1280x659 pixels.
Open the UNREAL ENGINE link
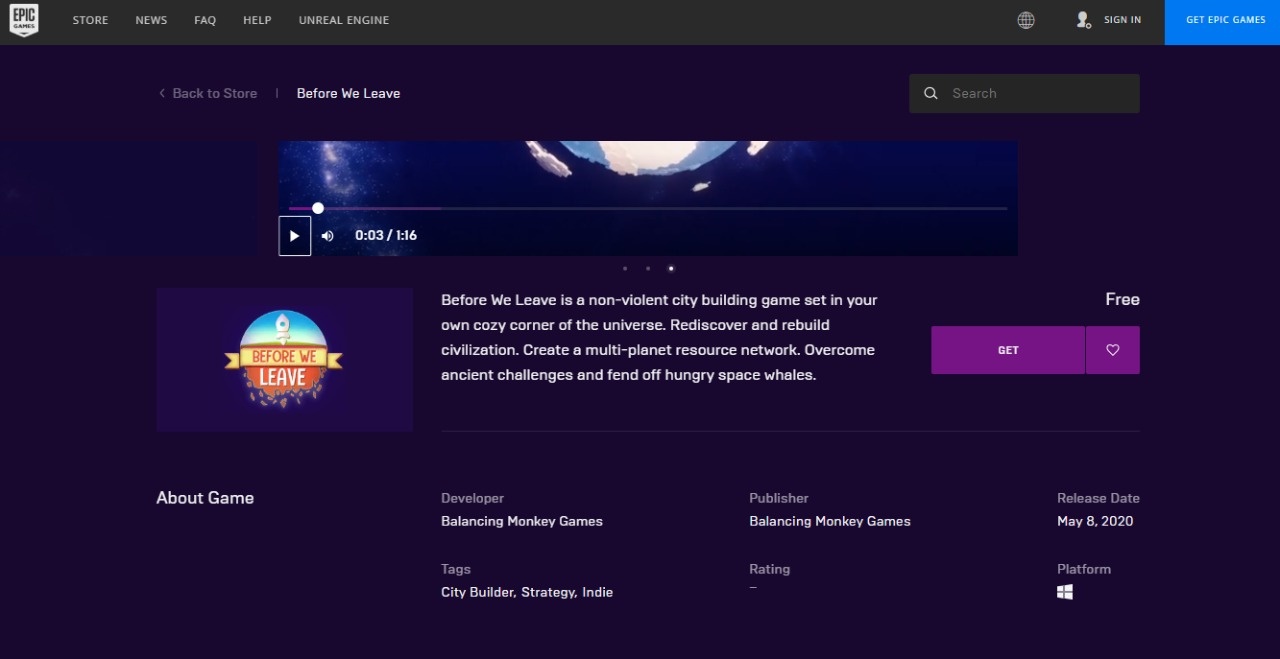click(344, 20)
